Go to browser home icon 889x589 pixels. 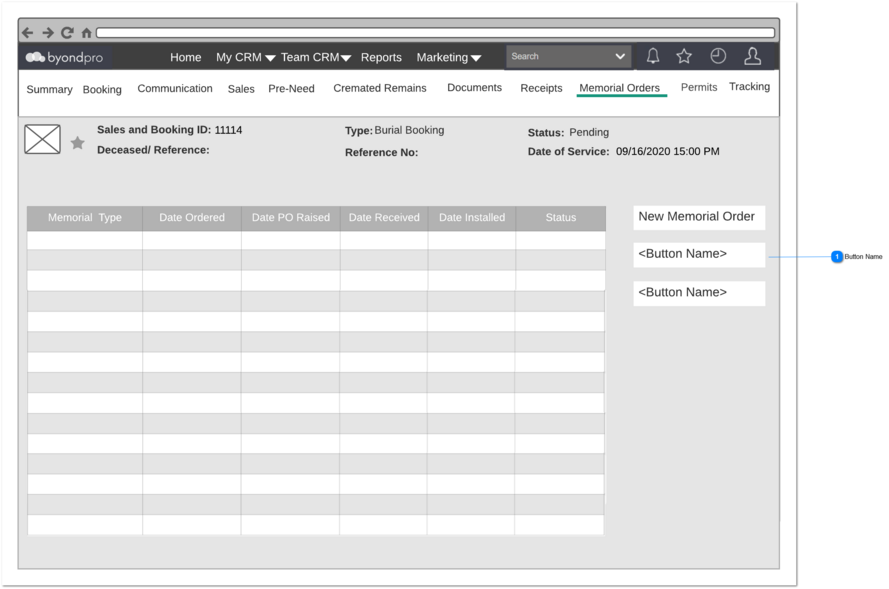[x=86, y=33]
